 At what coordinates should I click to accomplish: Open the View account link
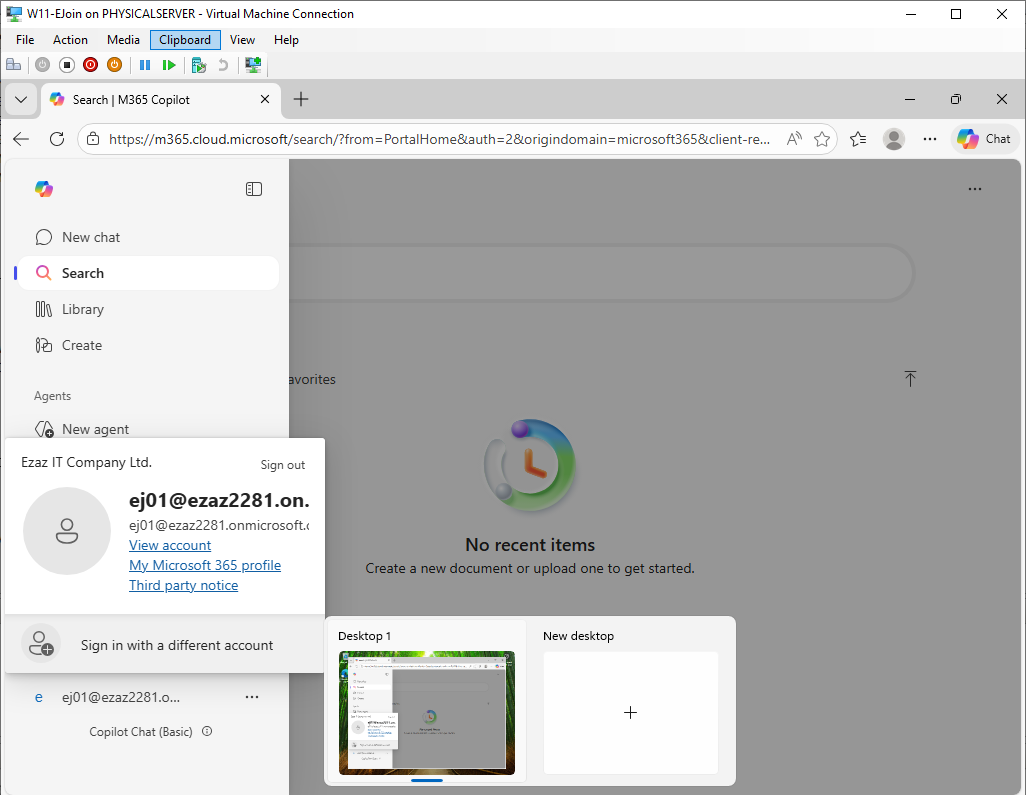[x=170, y=545]
